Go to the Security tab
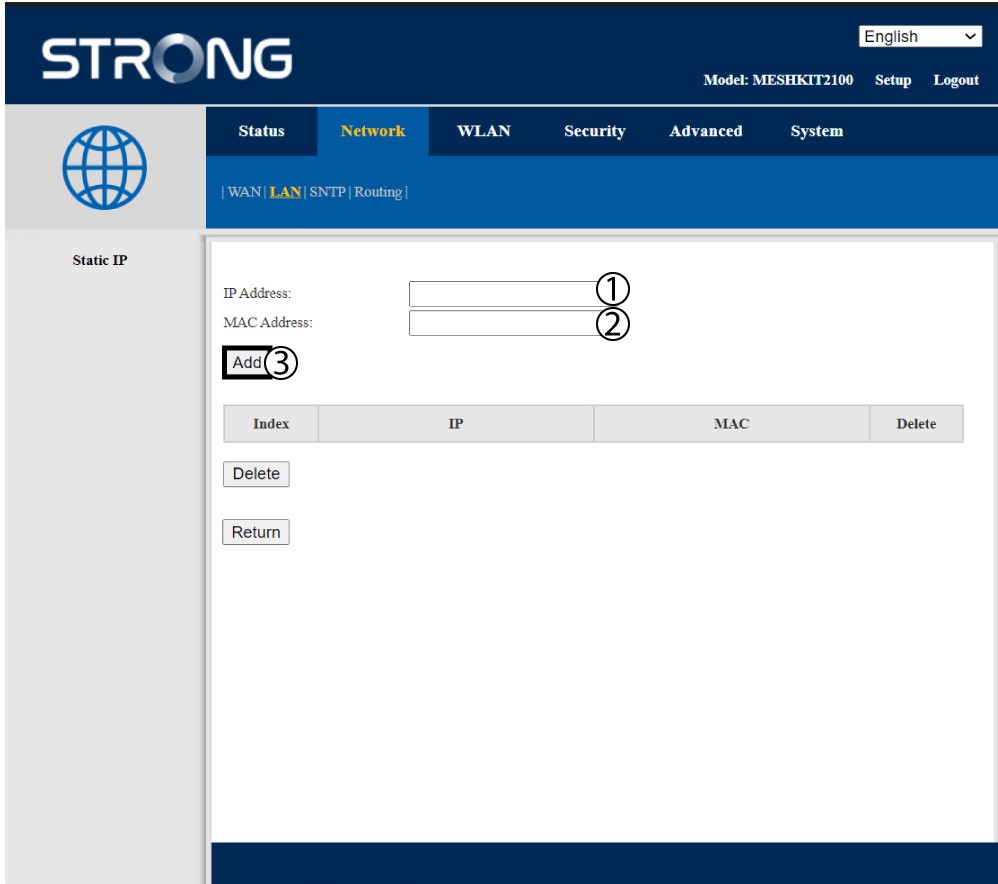 [594, 131]
